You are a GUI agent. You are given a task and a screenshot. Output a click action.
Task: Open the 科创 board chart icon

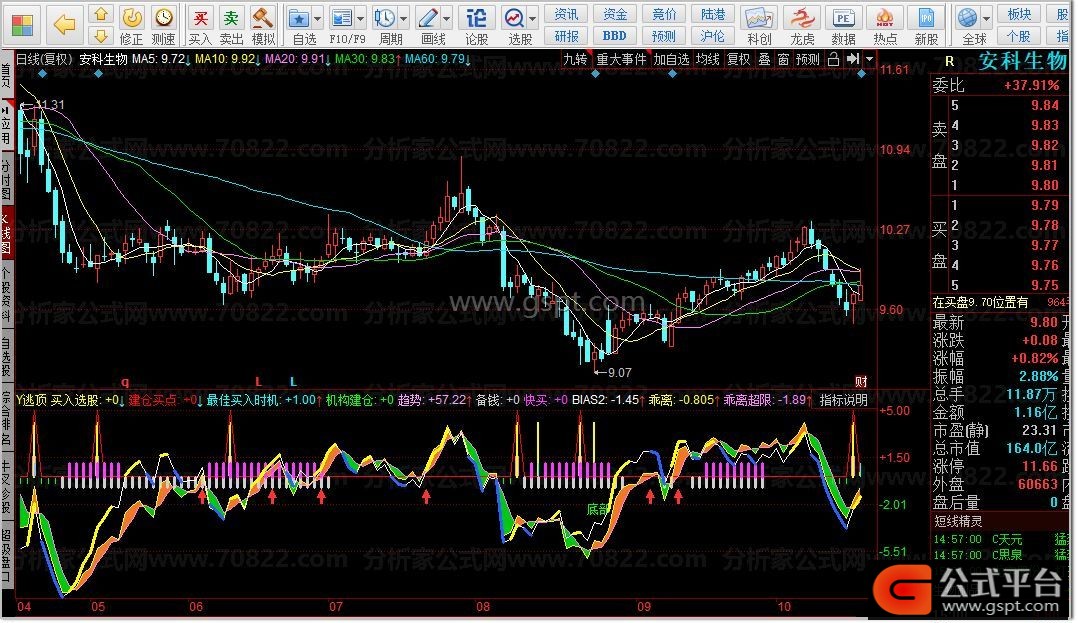pyautogui.click(x=759, y=18)
